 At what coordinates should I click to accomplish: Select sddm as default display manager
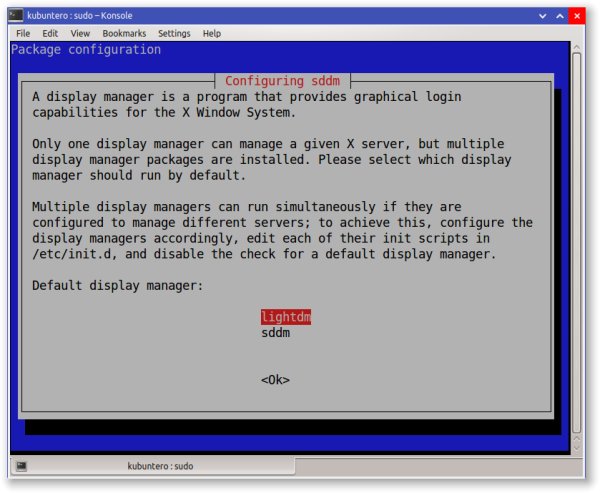coord(276,333)
